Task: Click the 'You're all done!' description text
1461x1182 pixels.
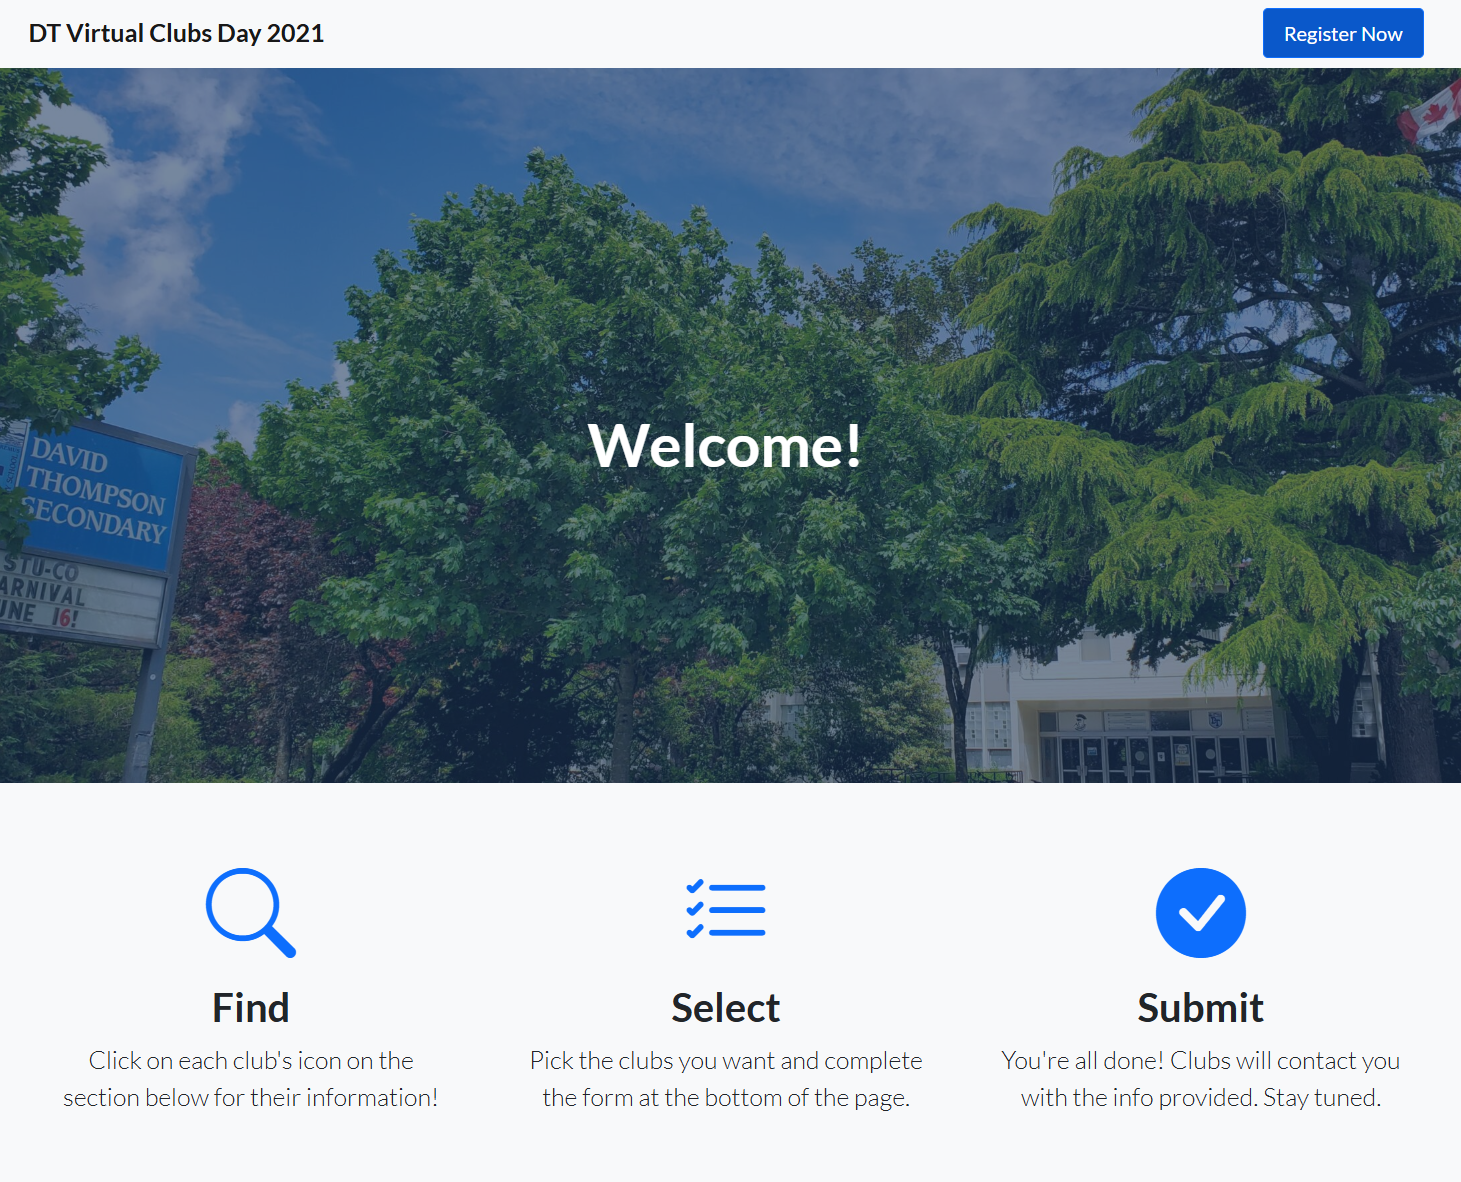Action: 1201,1079
